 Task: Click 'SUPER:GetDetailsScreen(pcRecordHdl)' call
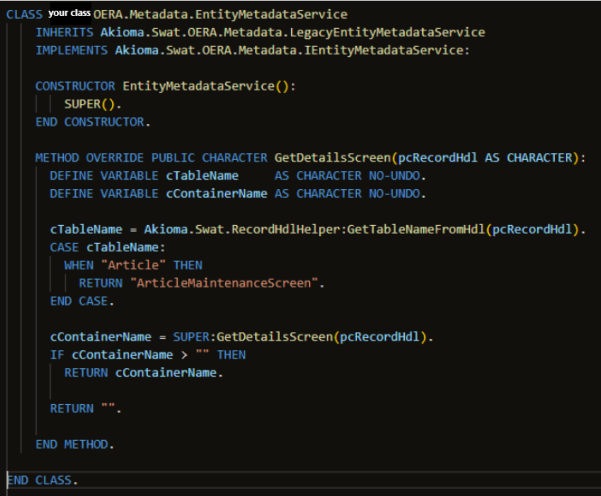click(300, 337)
